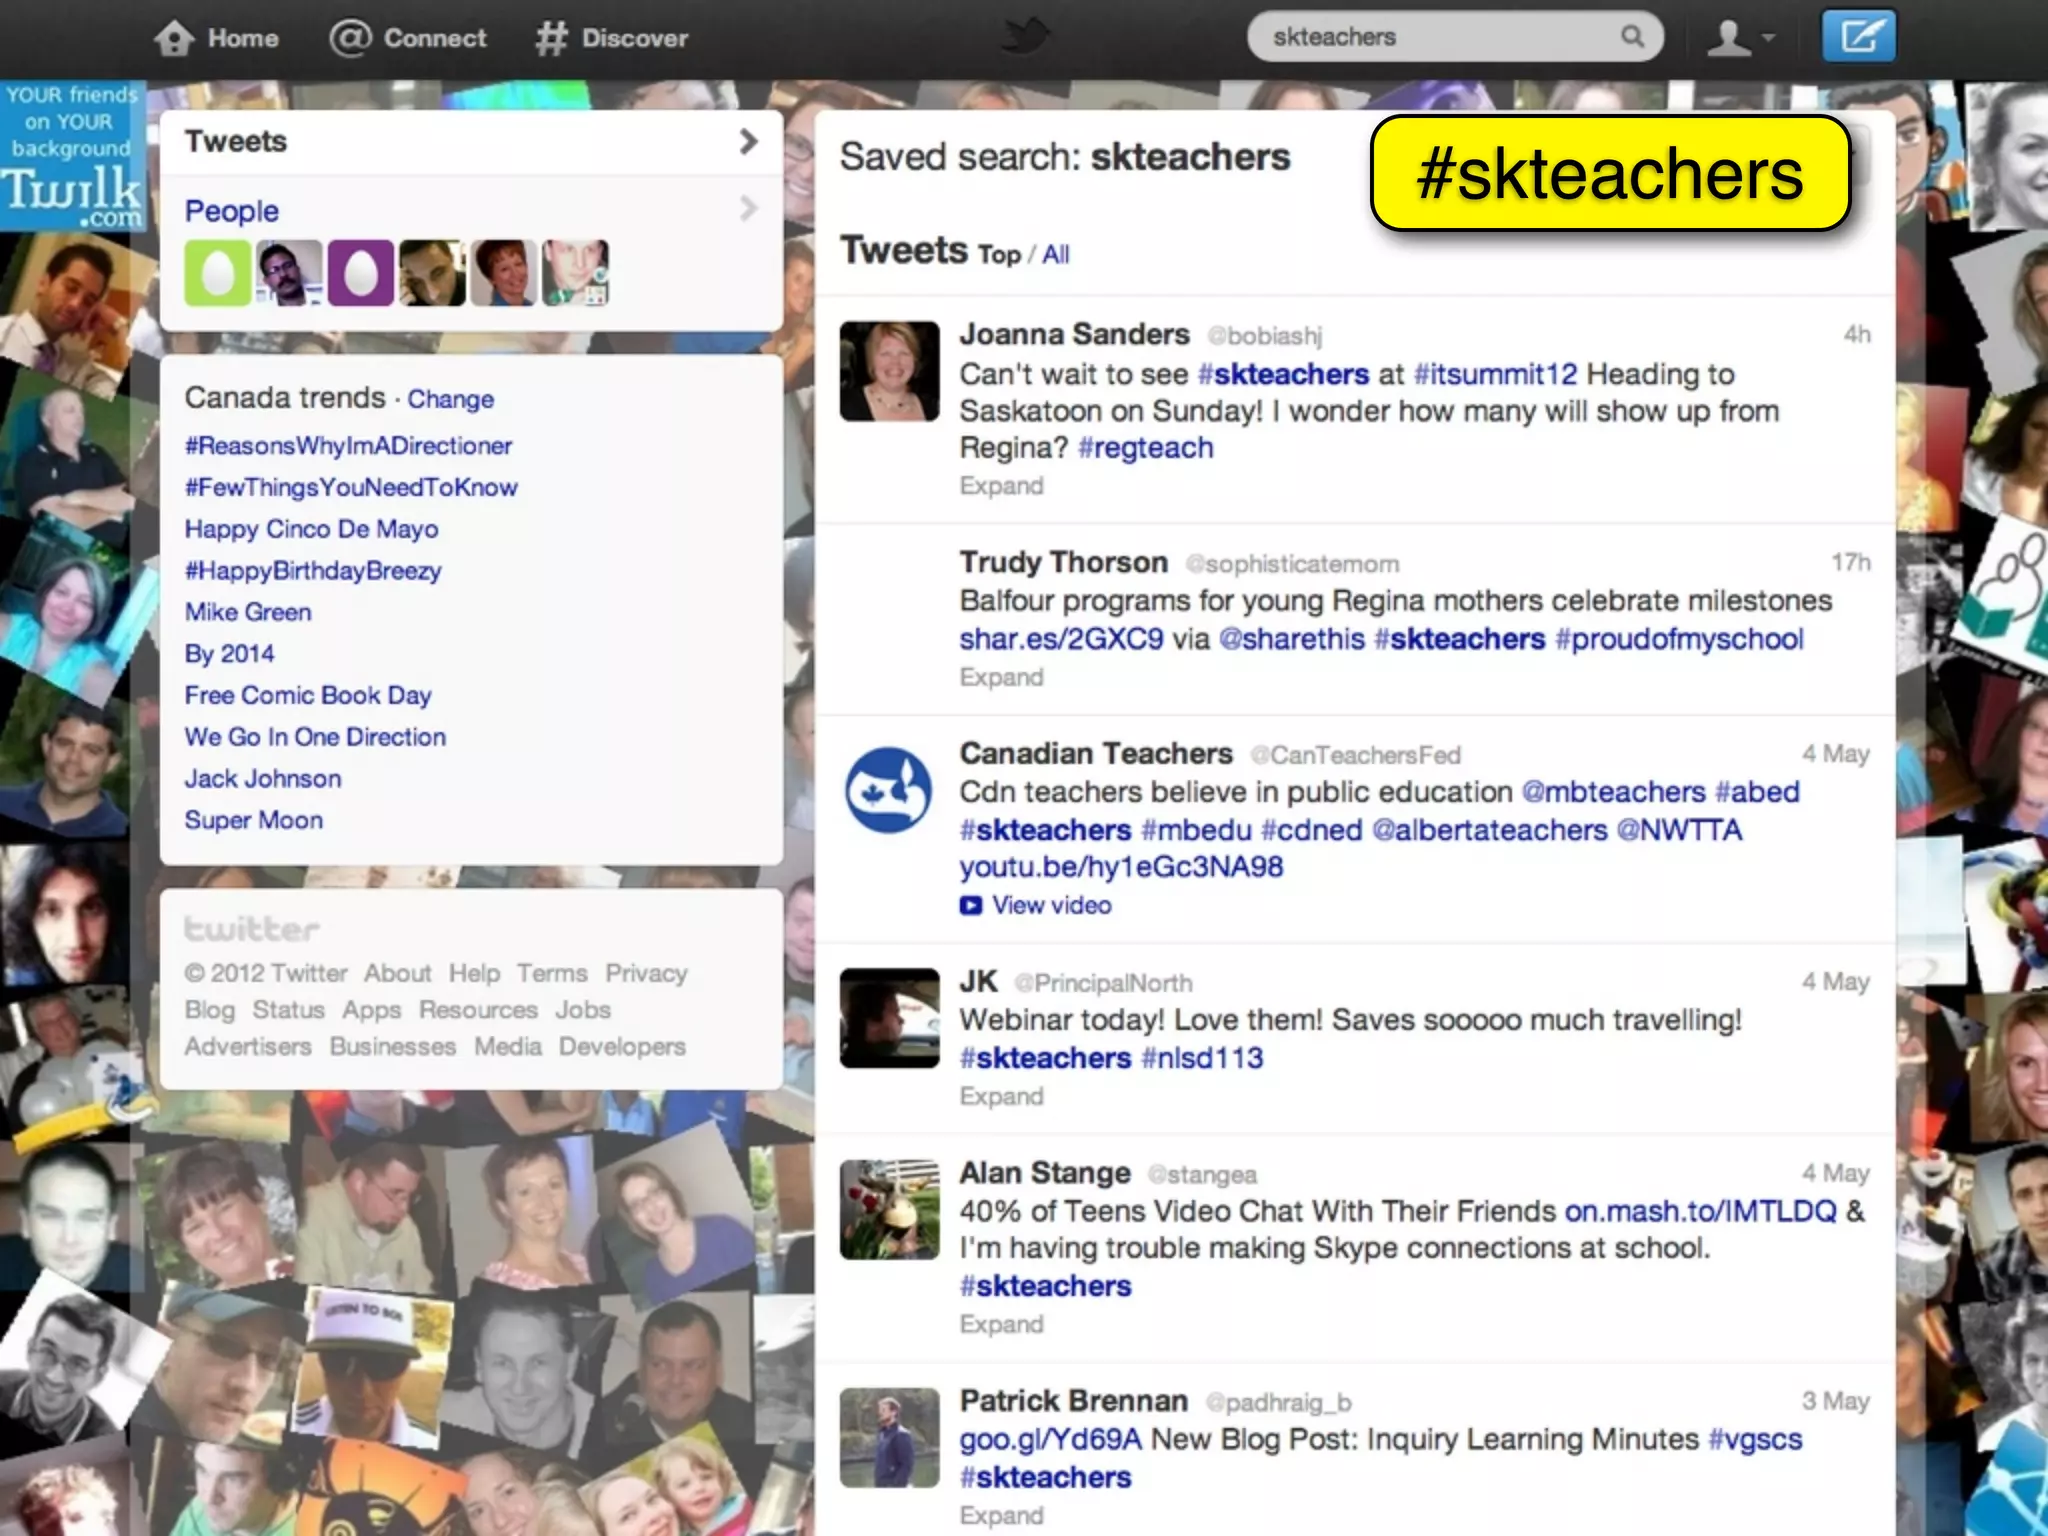Viewport: 2048px width, 1536px height.
Task: Open trend #ReasonsWhyImADirectioner
Action: (x=348, y=445)
